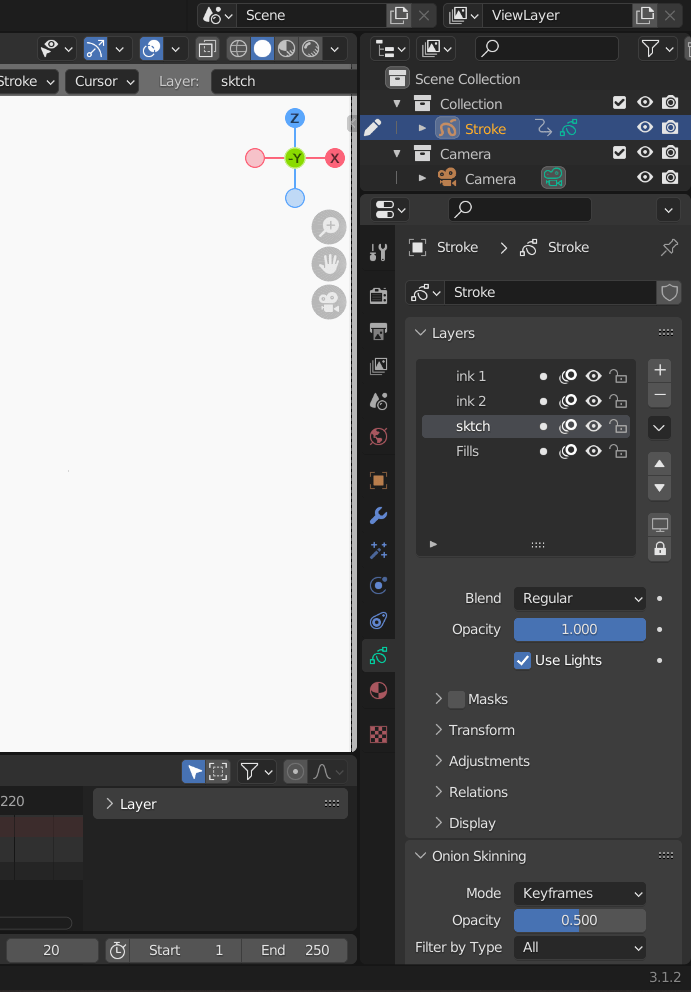This screenshot has height=992, width=691.
Task: Hide the ink 1 layer
Action: pyautogui.click(x=593, y=376)
